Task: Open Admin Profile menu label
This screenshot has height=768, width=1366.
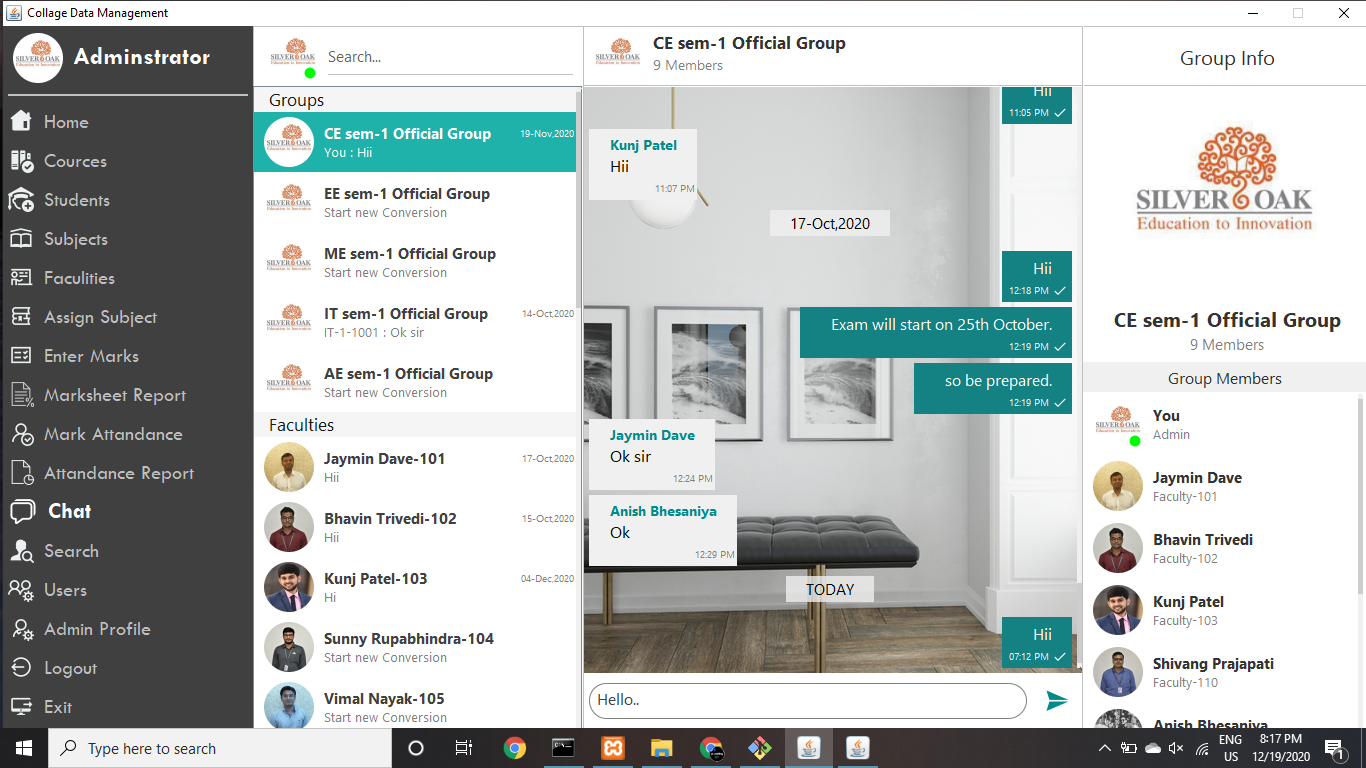Action: coord(97,629)
